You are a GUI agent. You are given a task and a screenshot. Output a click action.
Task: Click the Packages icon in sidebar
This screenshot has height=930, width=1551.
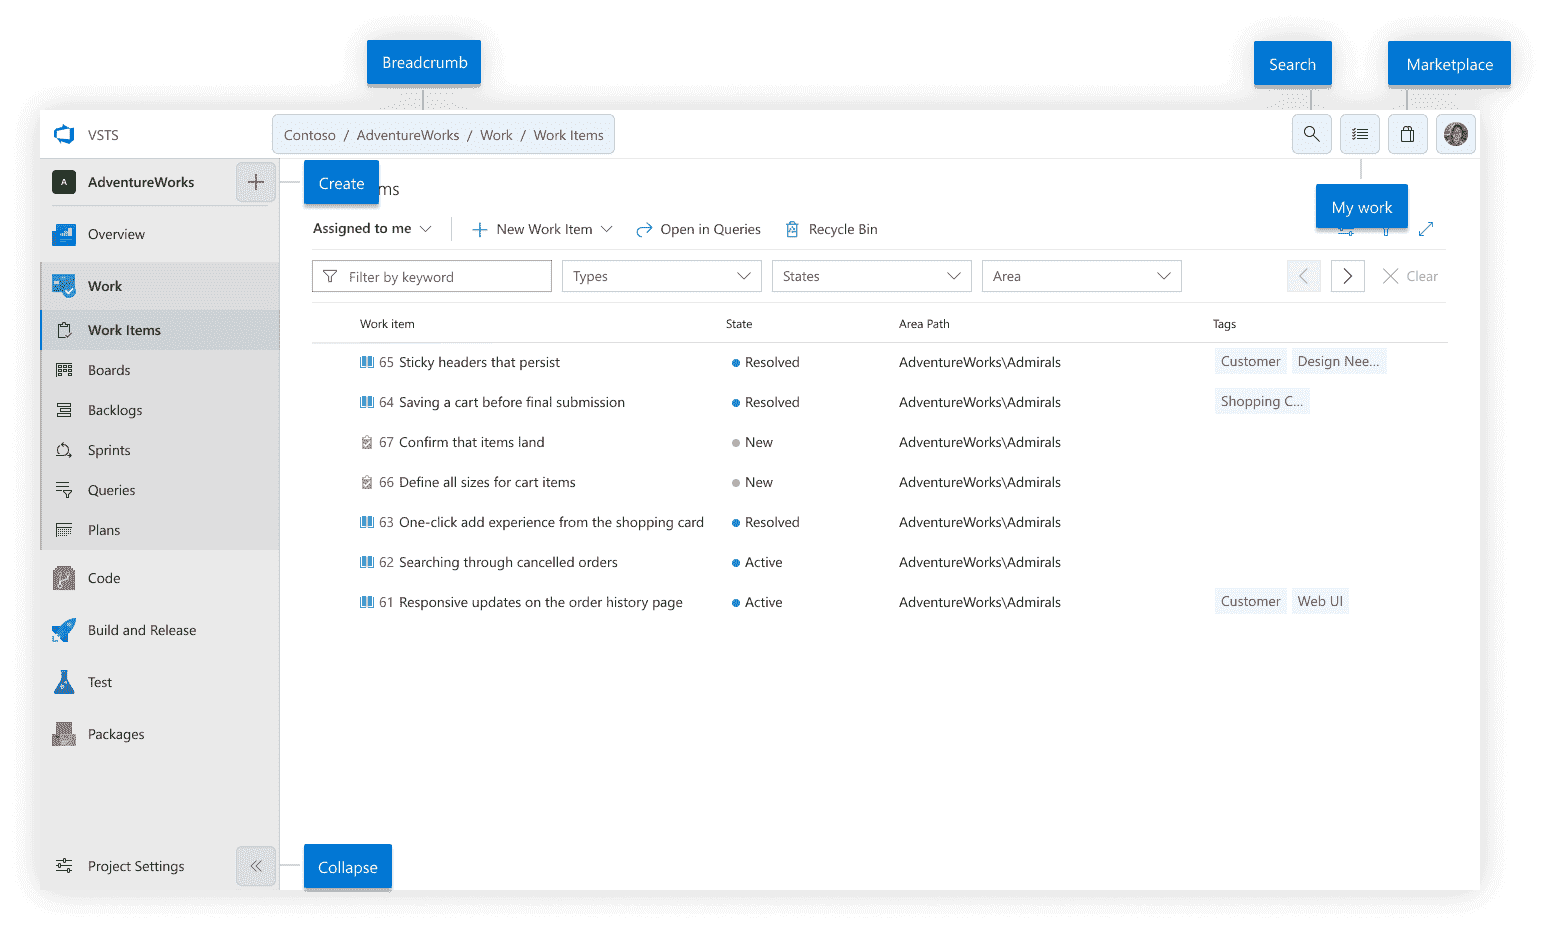pos(64,734)
